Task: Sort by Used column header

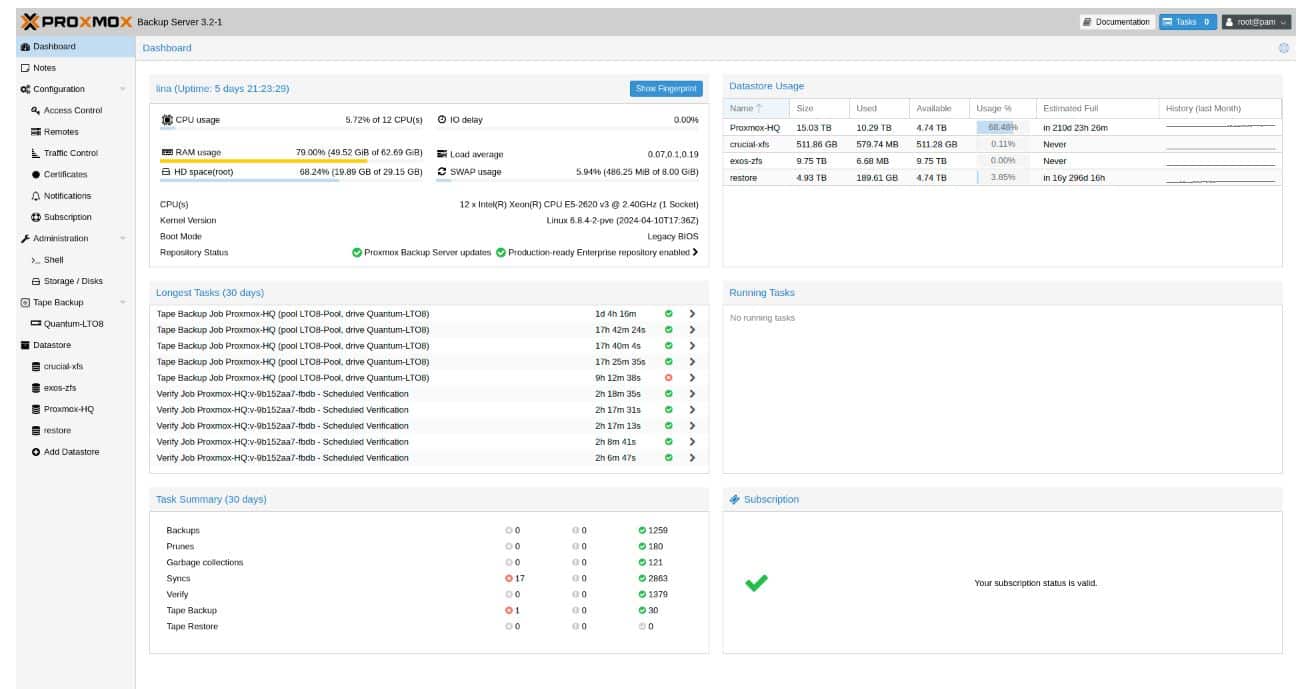Action: pos(879,108)
